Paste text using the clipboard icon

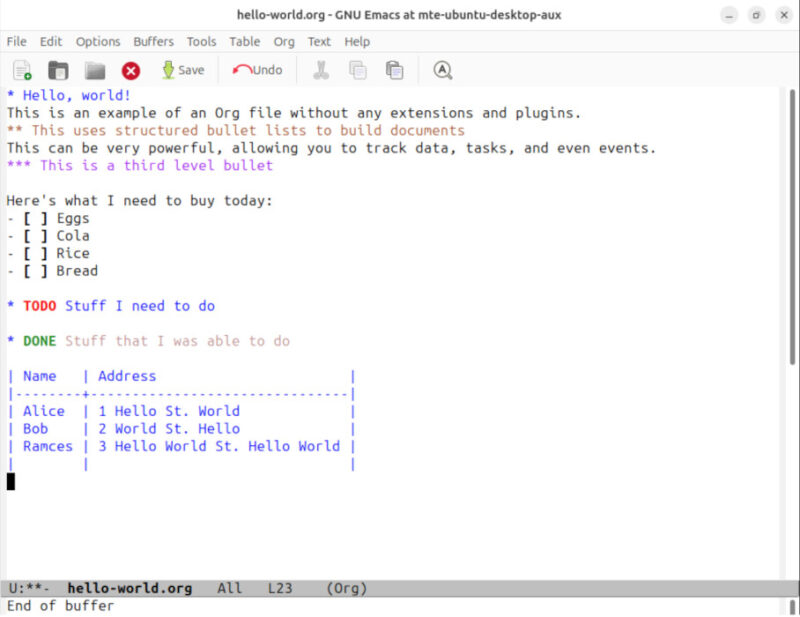[393, 70]
